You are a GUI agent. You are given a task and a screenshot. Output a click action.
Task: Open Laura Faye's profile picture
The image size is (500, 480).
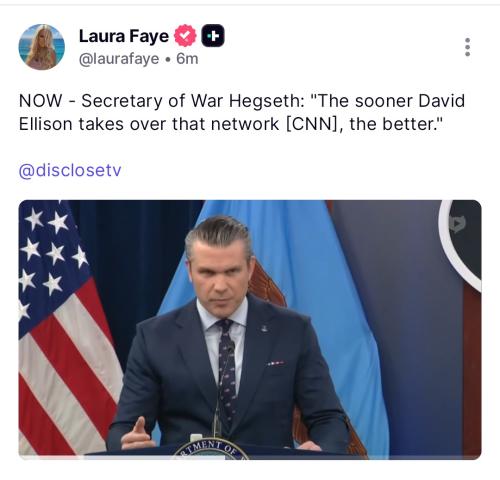[42, 47]
